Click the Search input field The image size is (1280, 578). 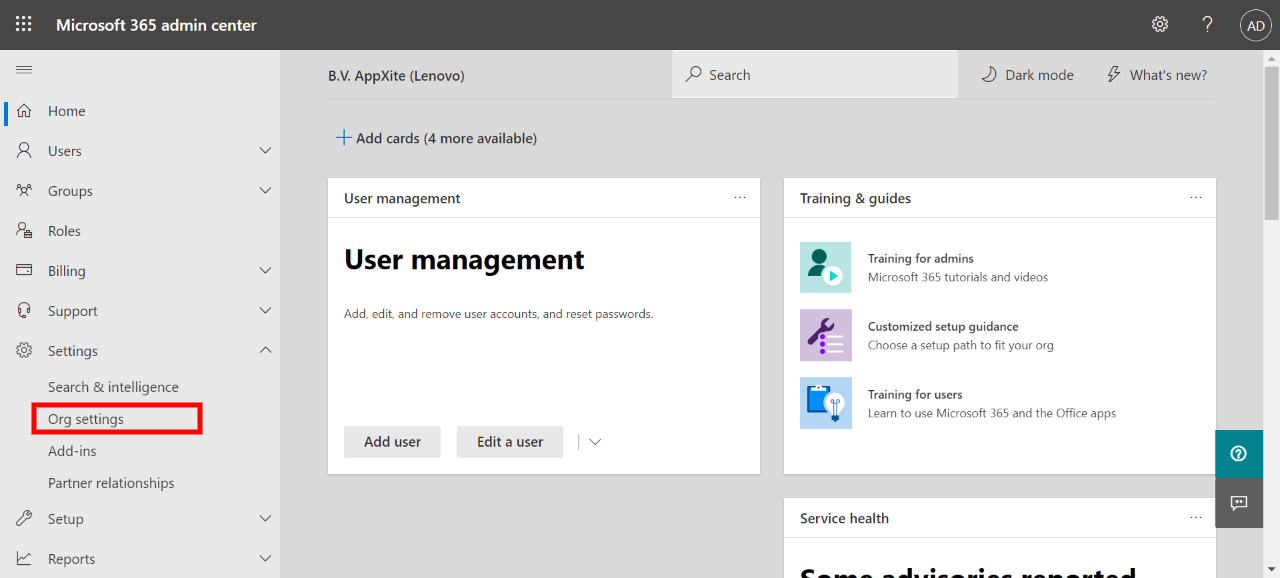click(x=815, y=75)
